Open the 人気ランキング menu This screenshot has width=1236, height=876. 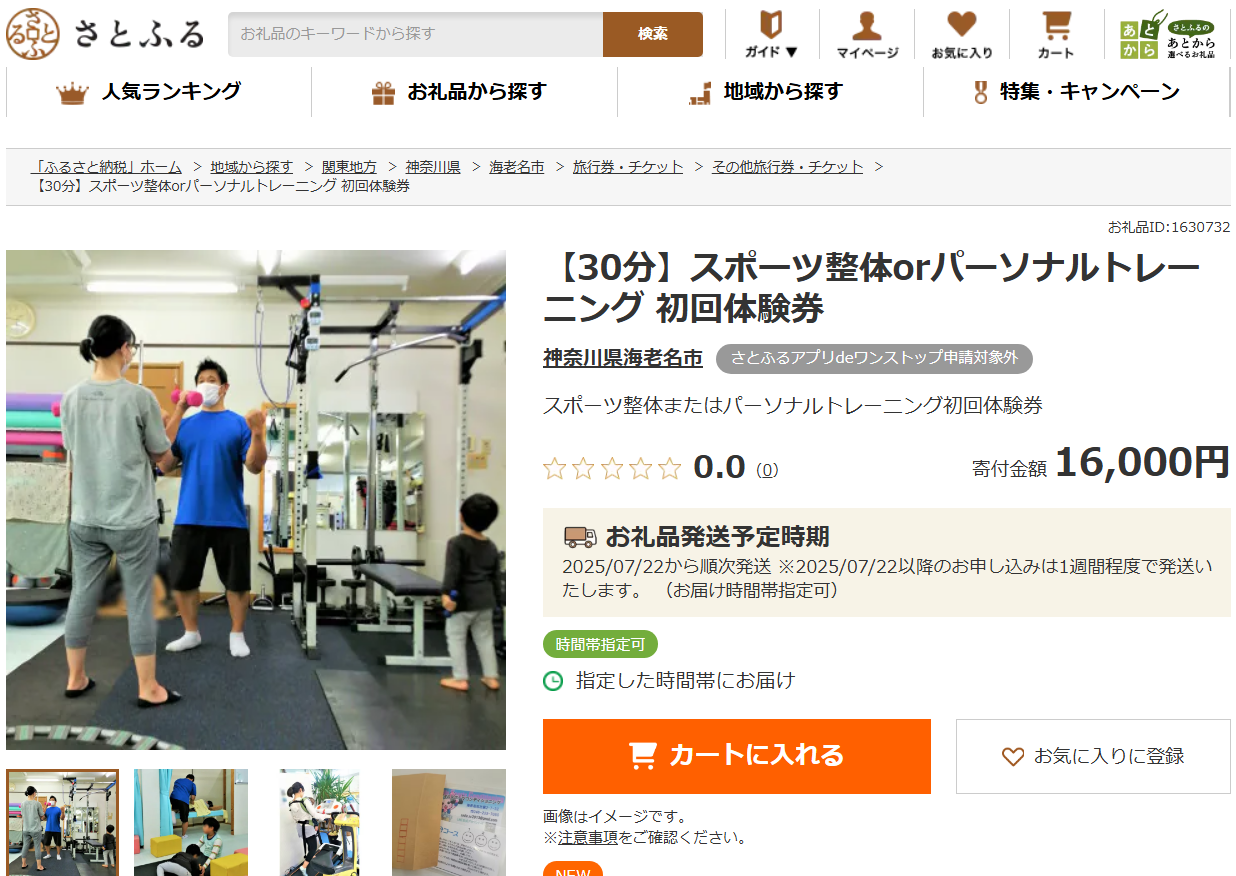(159, 92)
